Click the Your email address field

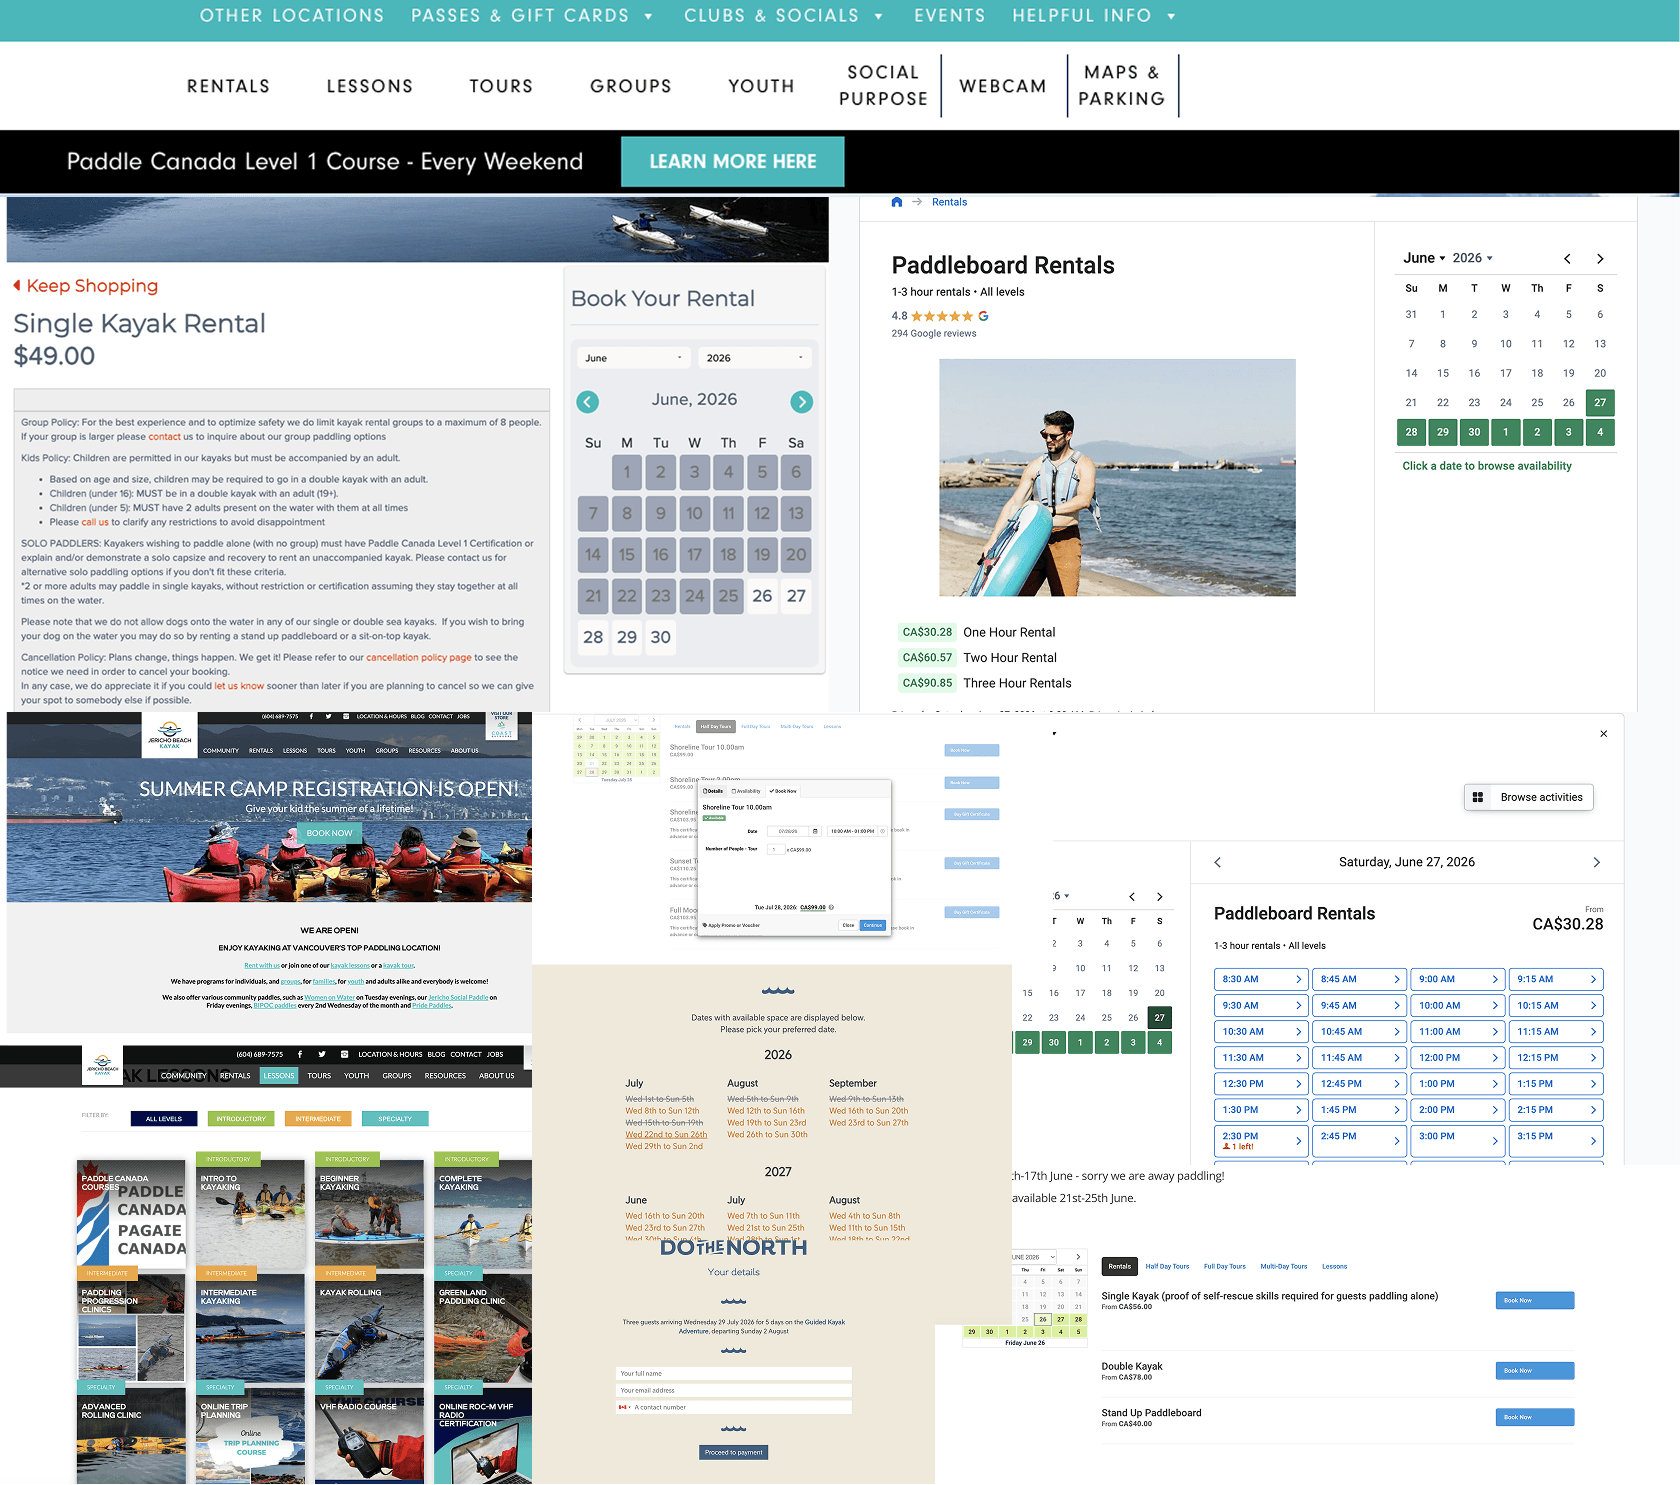(733, 1390)
